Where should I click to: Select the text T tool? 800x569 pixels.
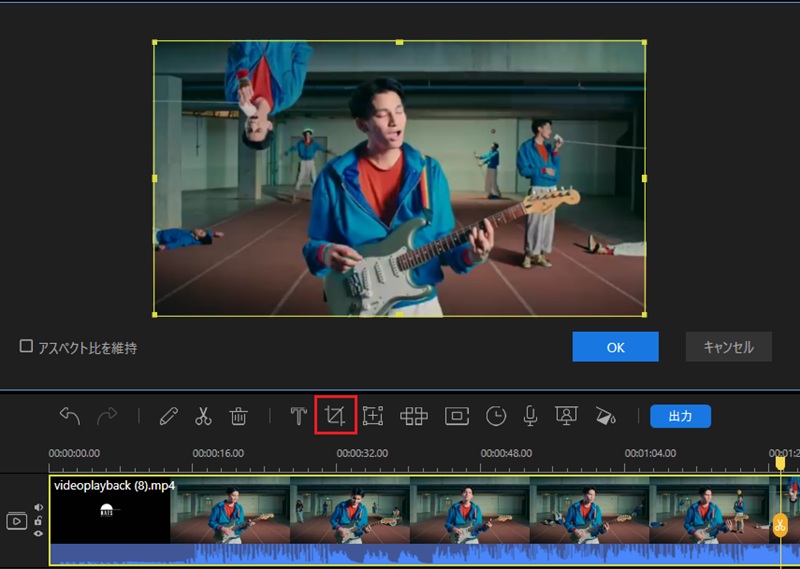pos(298,416)
